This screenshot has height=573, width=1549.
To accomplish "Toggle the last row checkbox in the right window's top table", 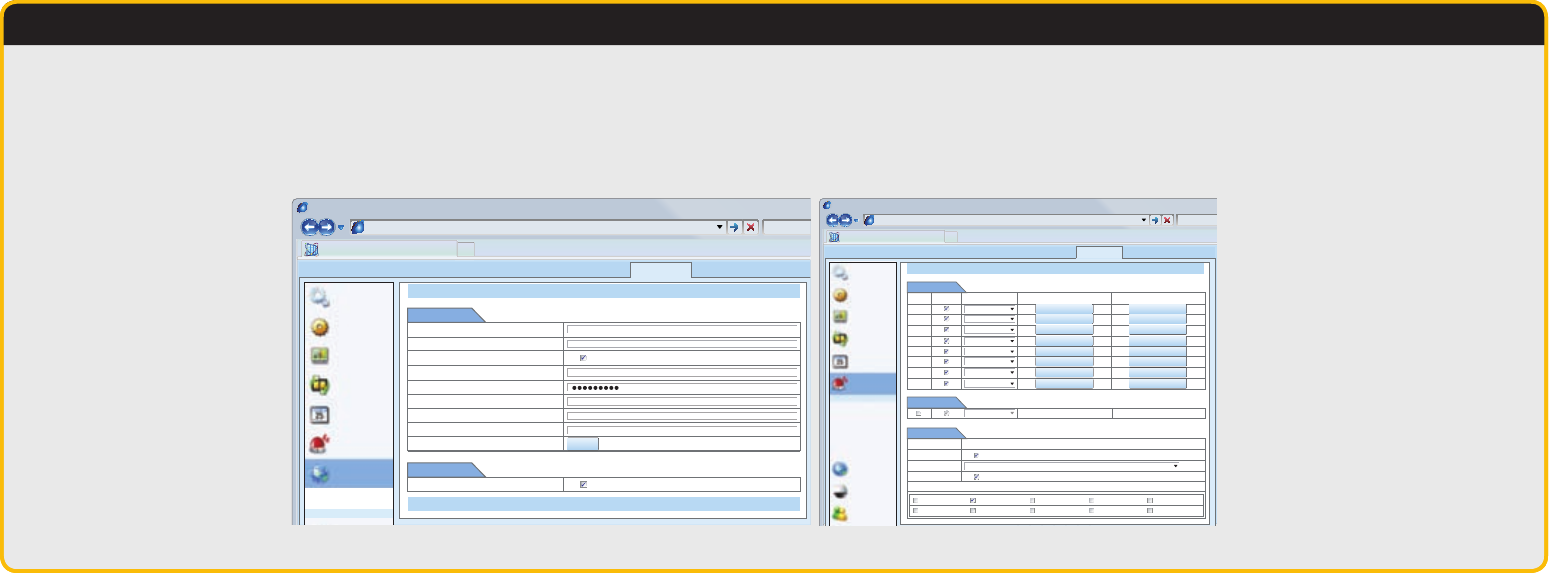I will pos(946,383).
